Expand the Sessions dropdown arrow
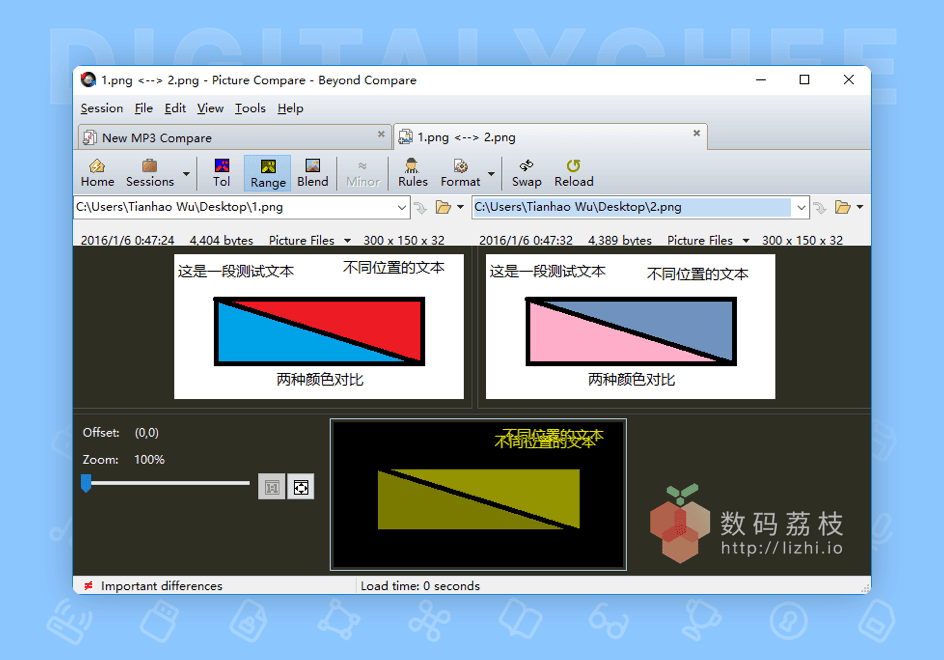The width and height of the screenshot is (944, 660). point(186,173)
